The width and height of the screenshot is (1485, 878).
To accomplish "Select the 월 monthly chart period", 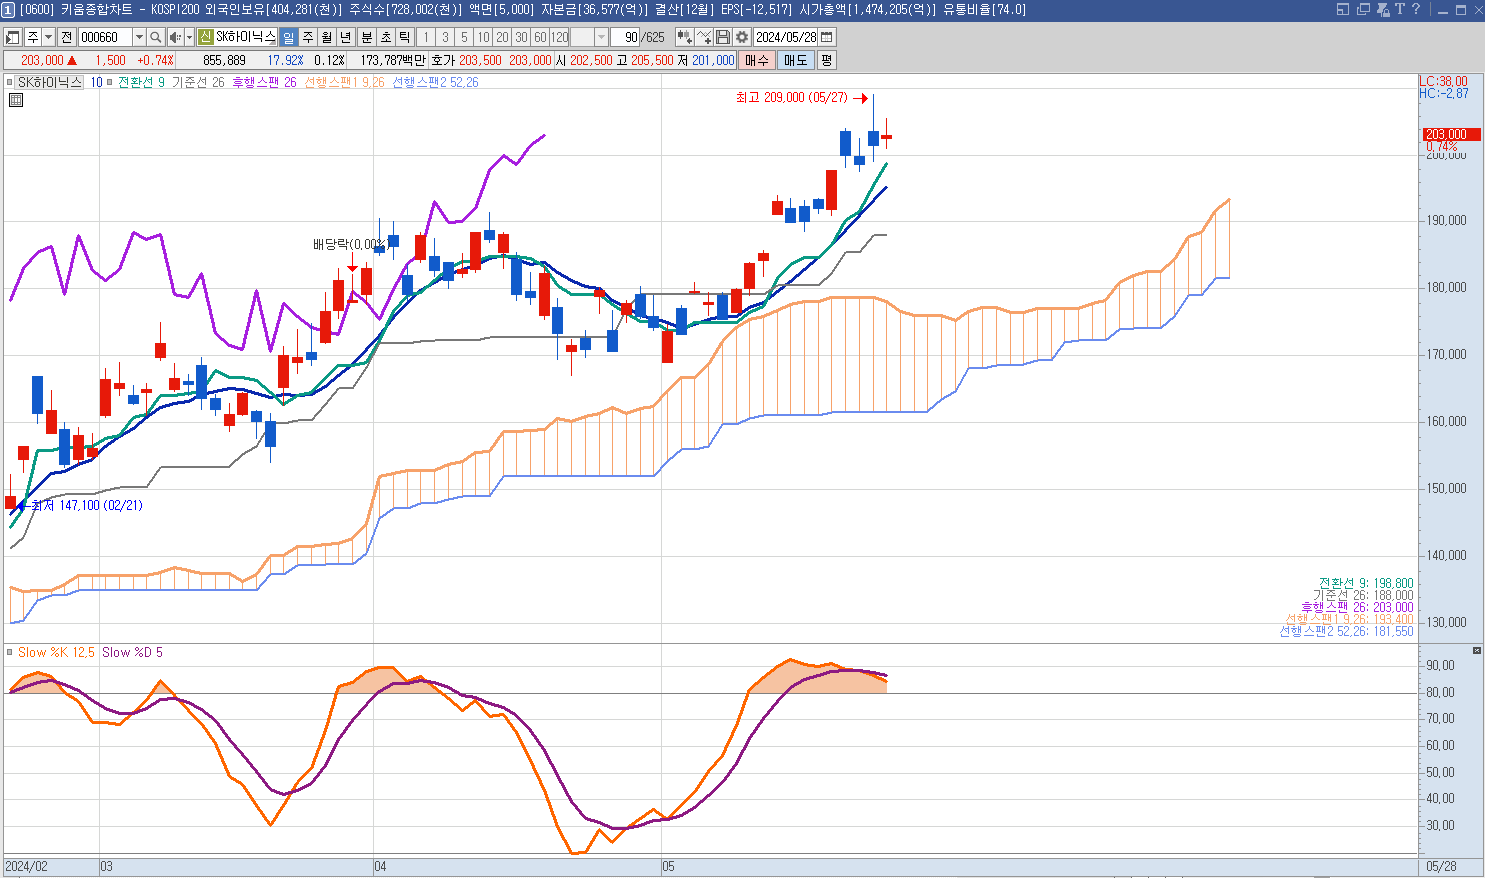I will 327,37.
